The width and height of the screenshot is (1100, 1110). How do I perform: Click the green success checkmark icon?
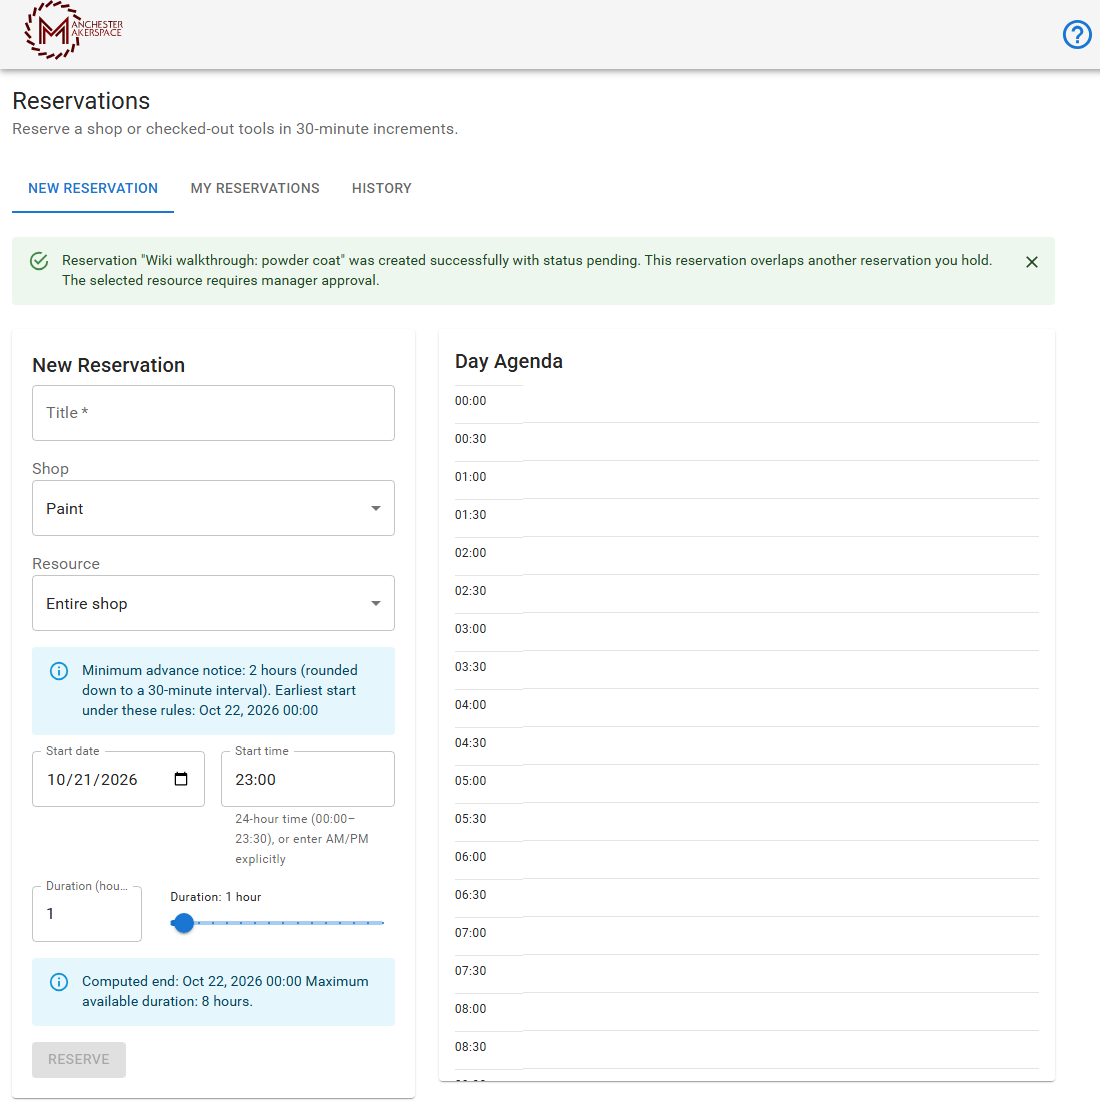(40, 261)
